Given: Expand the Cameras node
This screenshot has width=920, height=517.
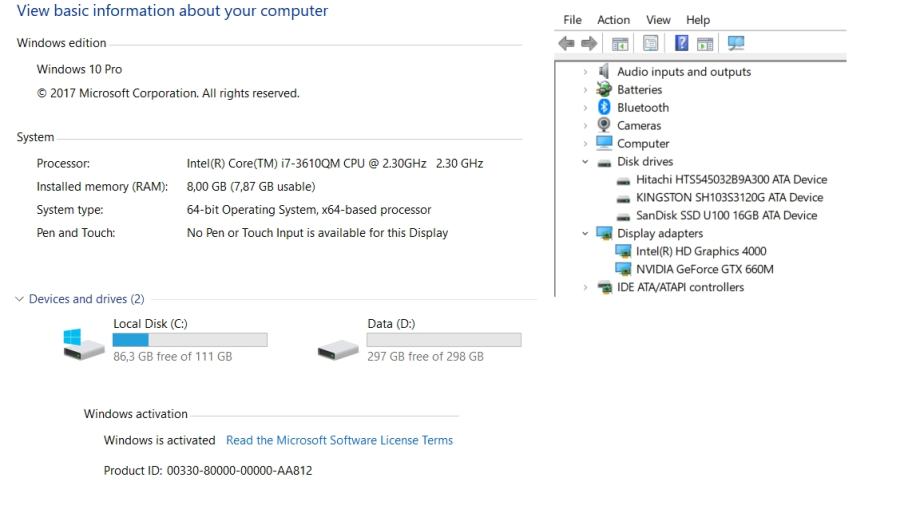Looking at the screenshot, I should coord(585,126).
